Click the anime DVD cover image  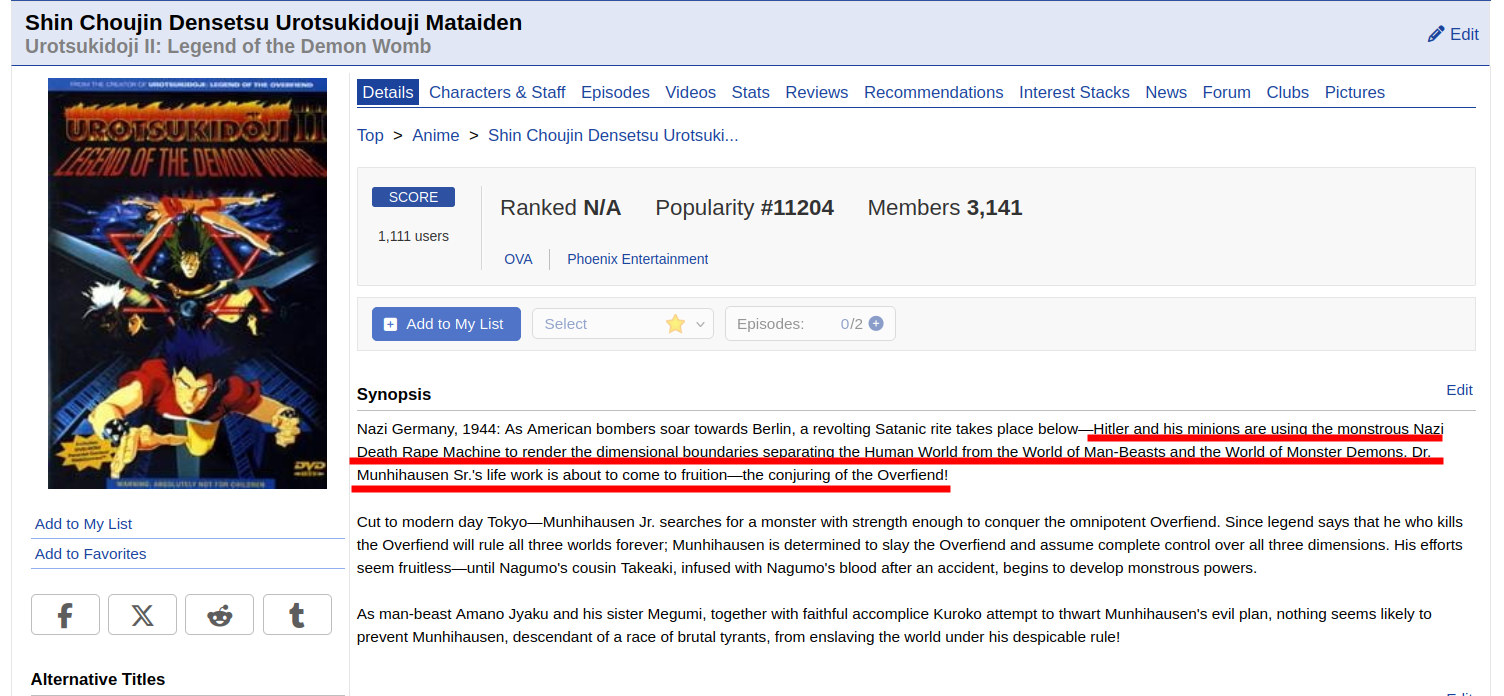(x=188, y=284)
